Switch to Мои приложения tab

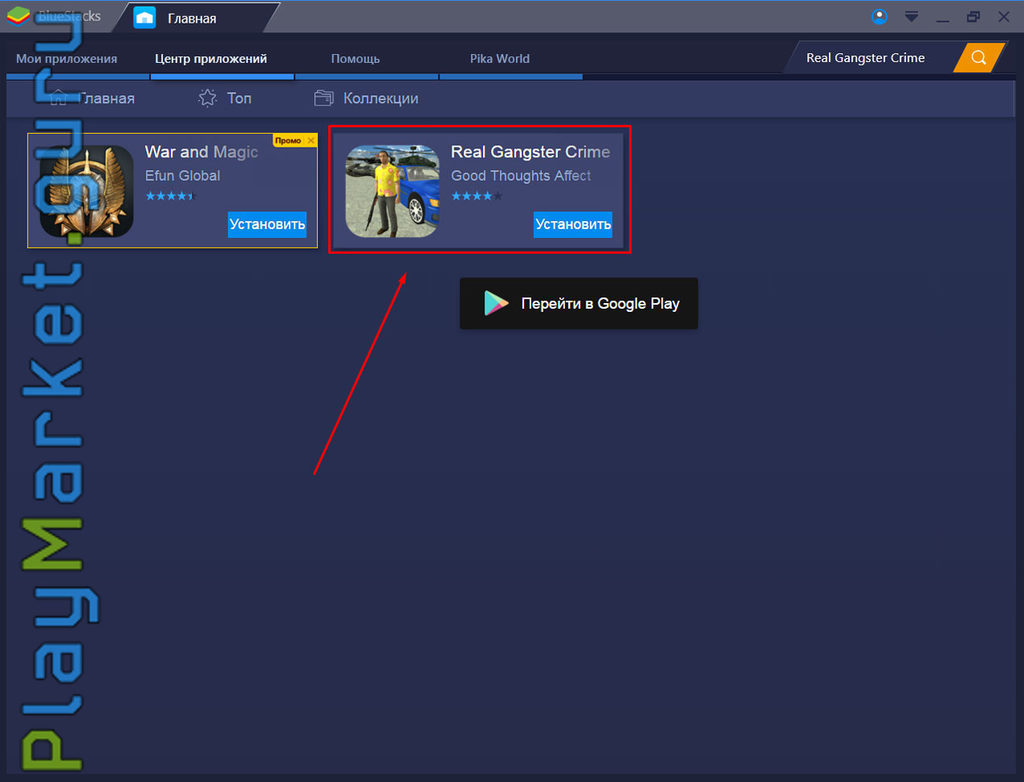tap(67, 59)
